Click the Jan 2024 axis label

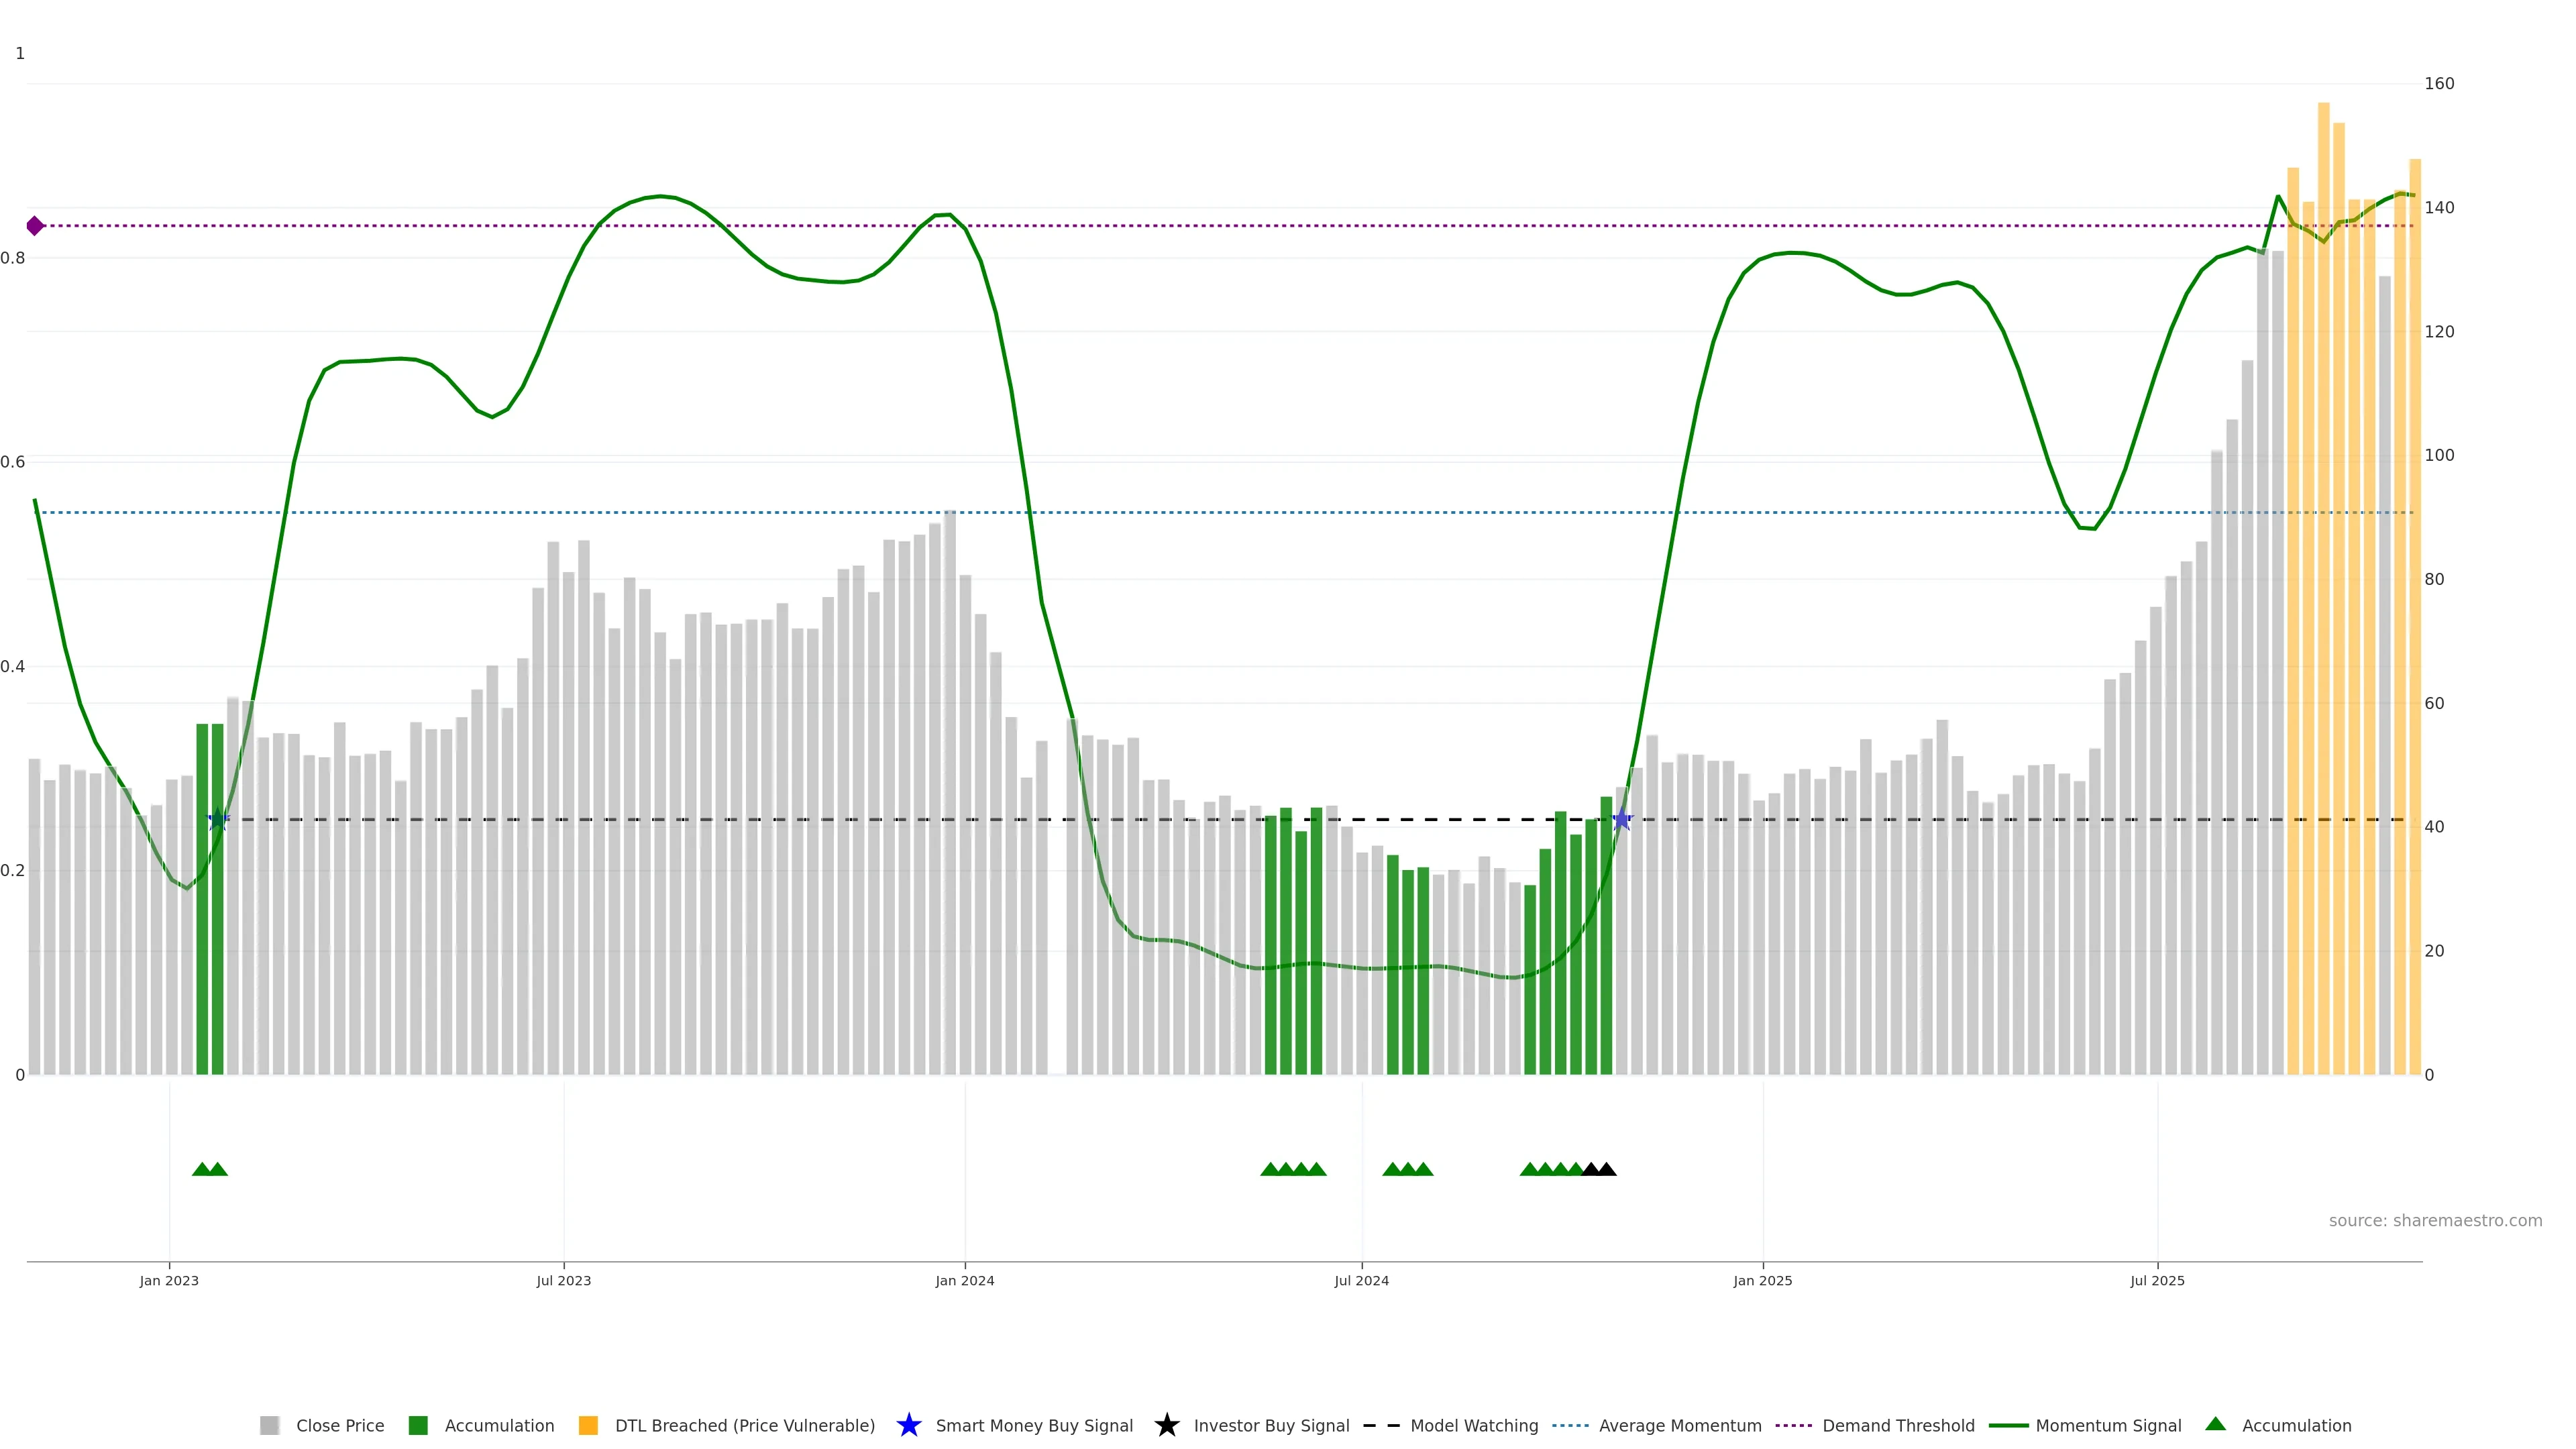964,1281
